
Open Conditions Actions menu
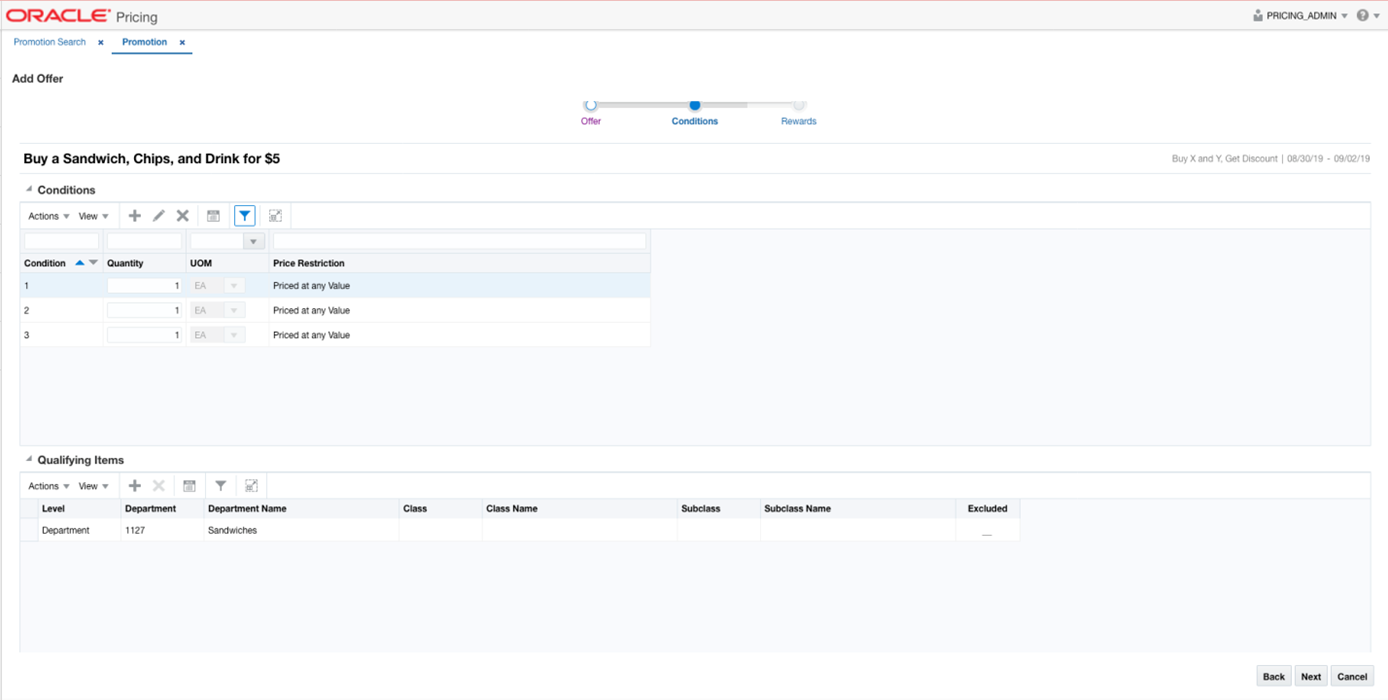point(48,216)
